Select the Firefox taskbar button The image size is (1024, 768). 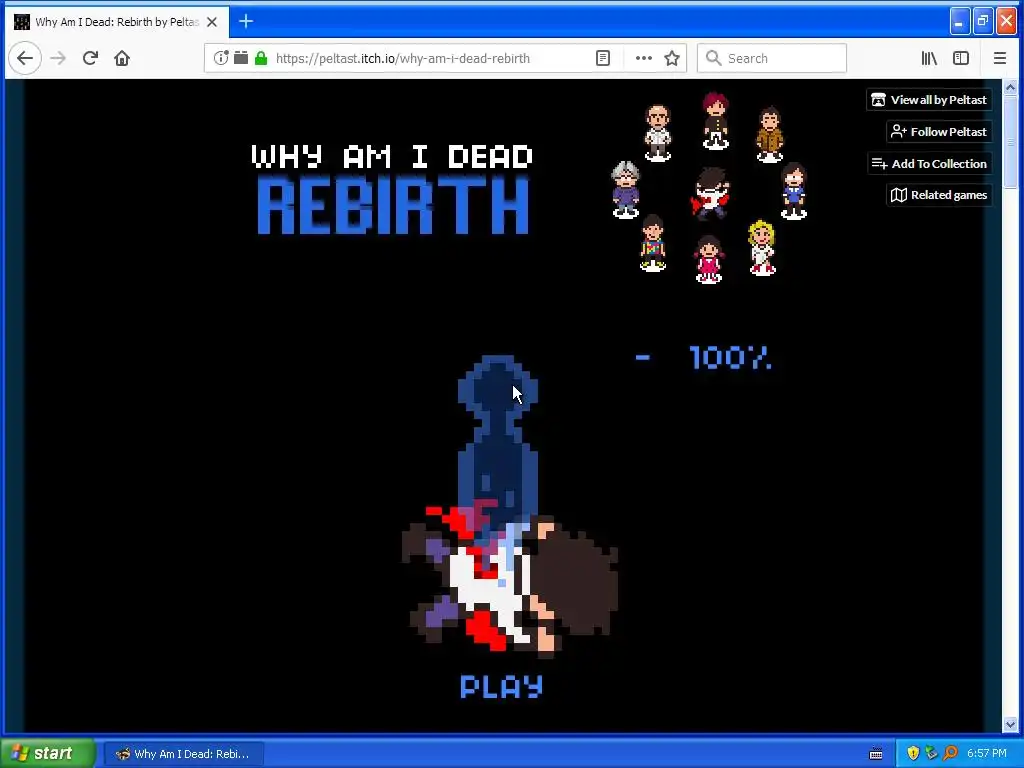pyautogui.click(x=184, y=754)
